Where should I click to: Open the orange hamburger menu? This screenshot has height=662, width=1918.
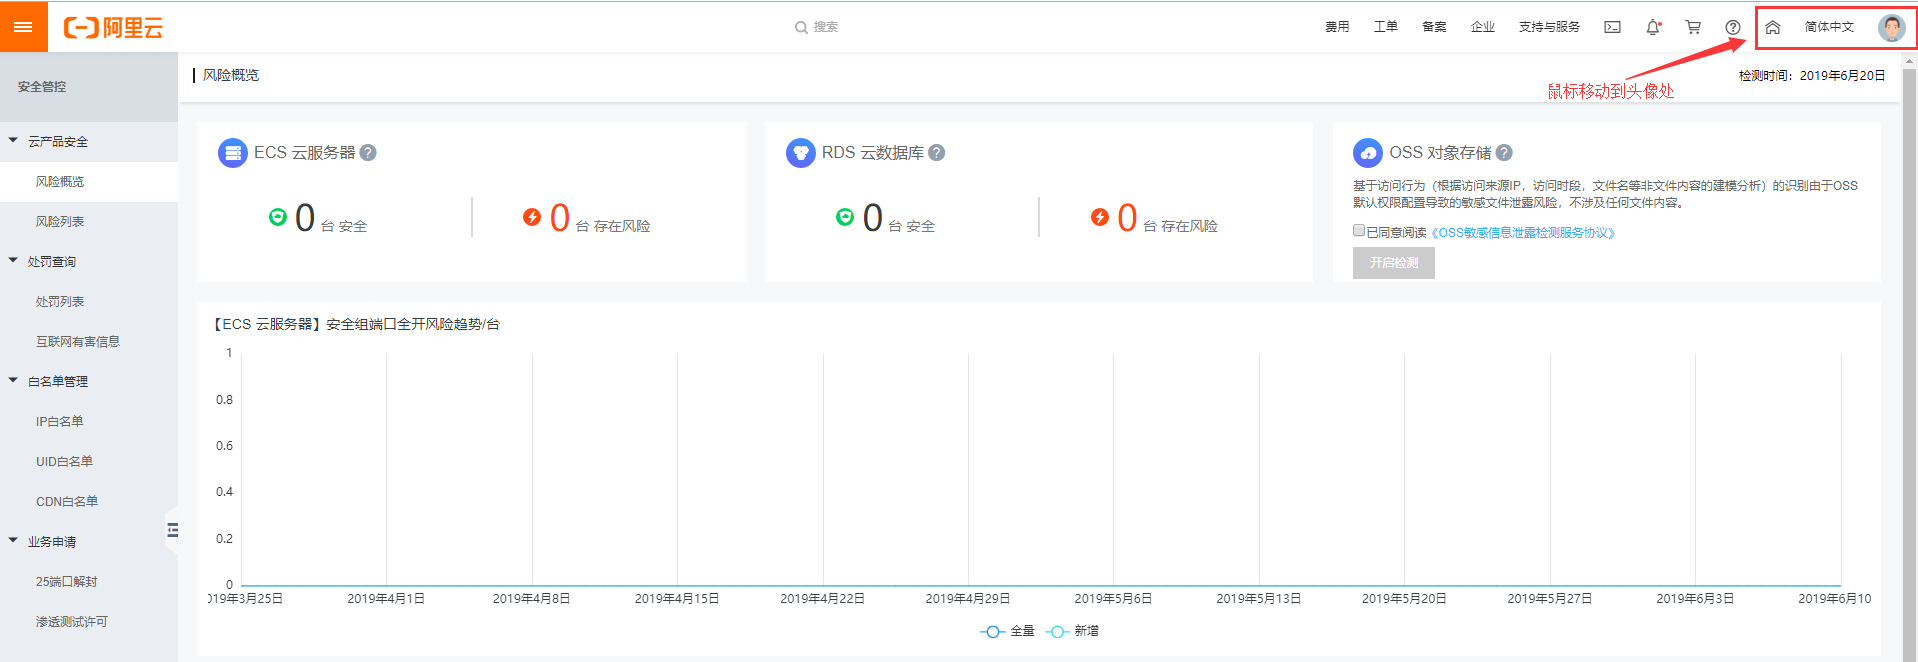click(x=24, y=27)
